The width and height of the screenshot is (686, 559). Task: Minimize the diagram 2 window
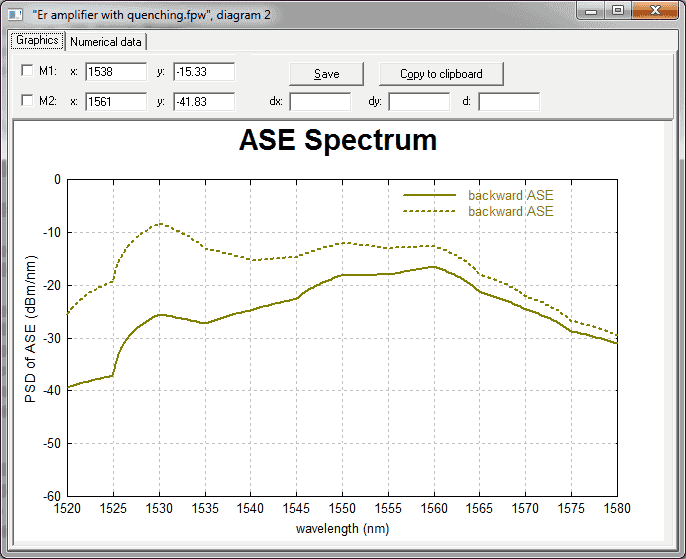[591, 11]
